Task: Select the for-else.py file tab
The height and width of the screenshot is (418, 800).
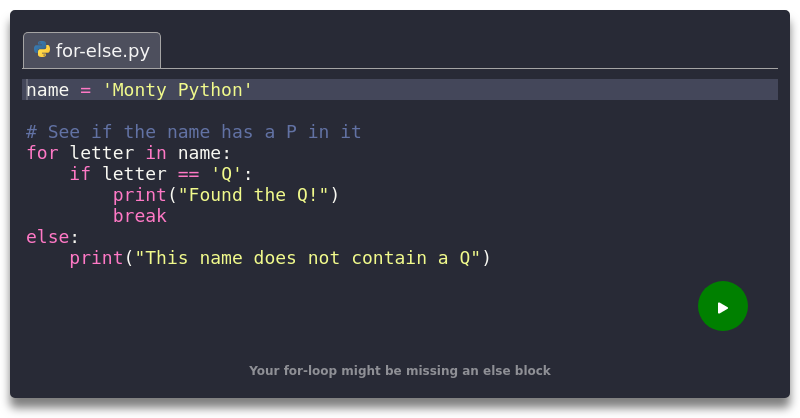Action: pos(92,50)
